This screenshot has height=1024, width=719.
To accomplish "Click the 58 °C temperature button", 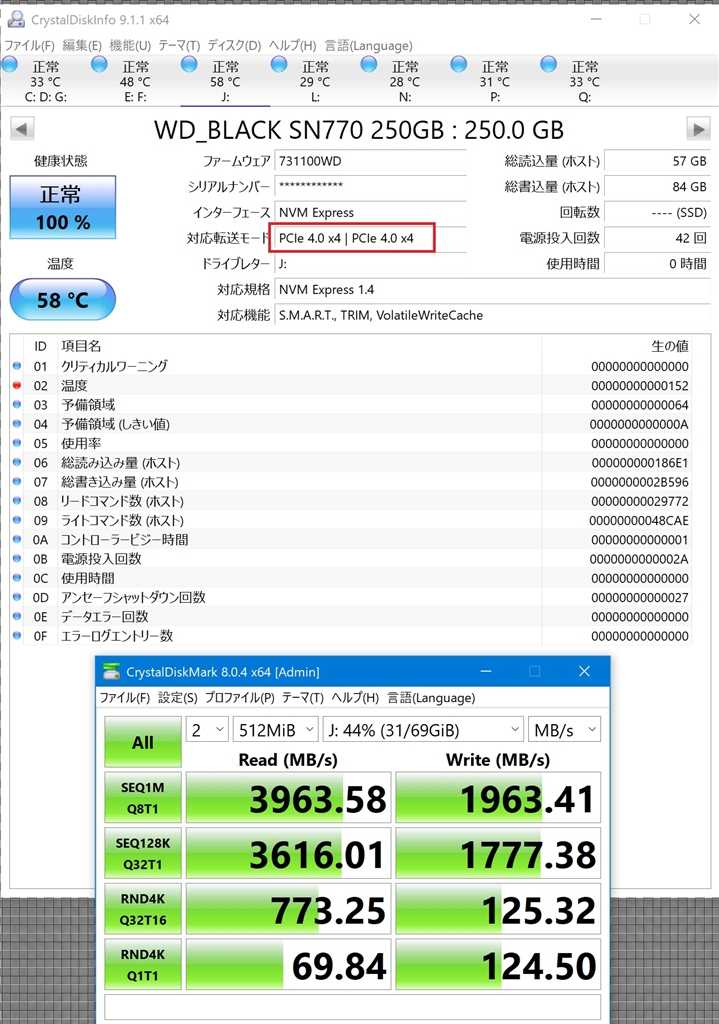I will [63, 300].
